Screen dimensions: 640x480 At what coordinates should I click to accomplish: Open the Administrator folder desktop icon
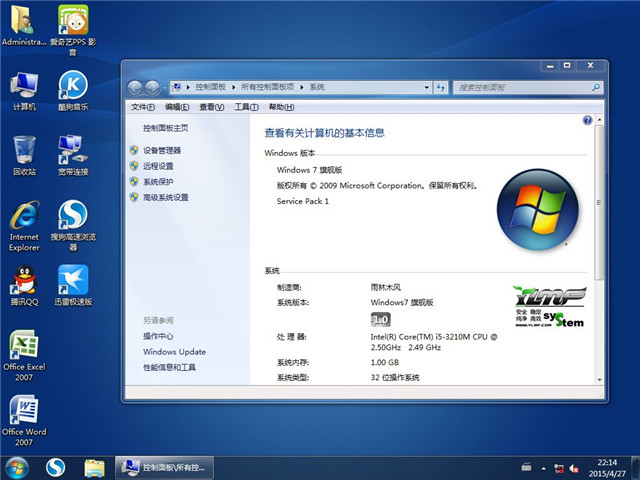[24, 25]
